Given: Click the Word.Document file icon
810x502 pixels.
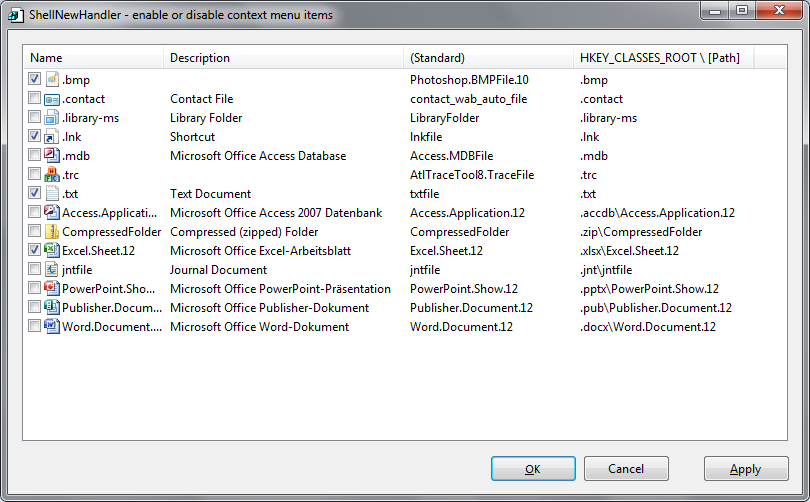Looking at the screenshot, I should click(52, 326).
